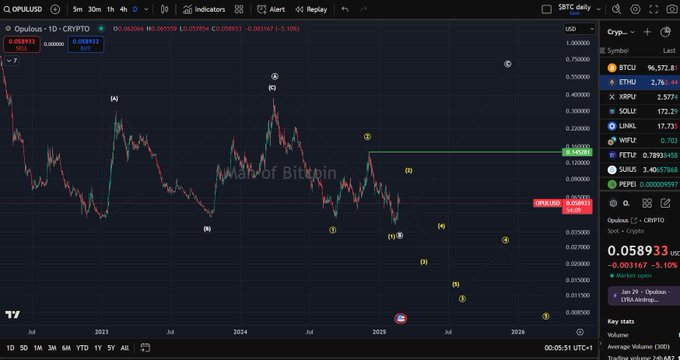Image resolution: width=680 pixels, height=360 pixels.
Task: Open the Jan 29 LYRA Airdrop news item
Action: tap(644, 296)
